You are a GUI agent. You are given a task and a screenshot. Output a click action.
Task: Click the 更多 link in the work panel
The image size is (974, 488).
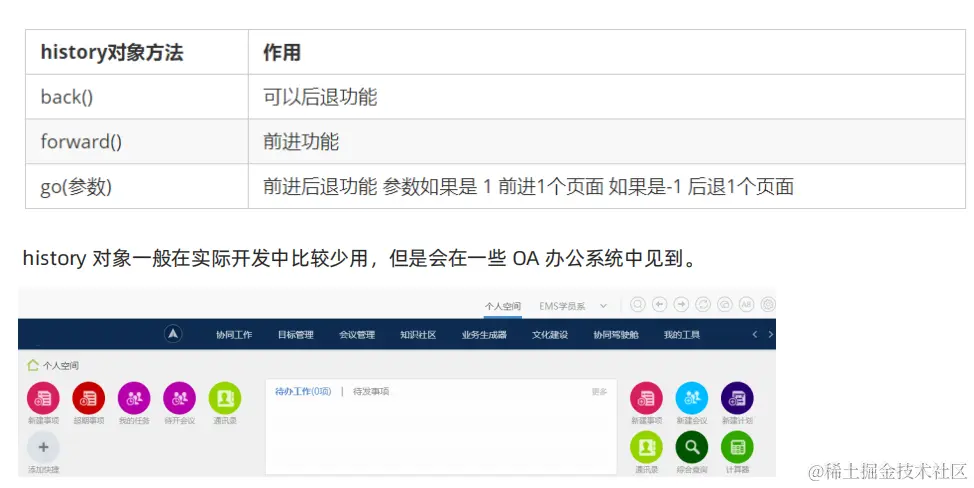[599, 392]
